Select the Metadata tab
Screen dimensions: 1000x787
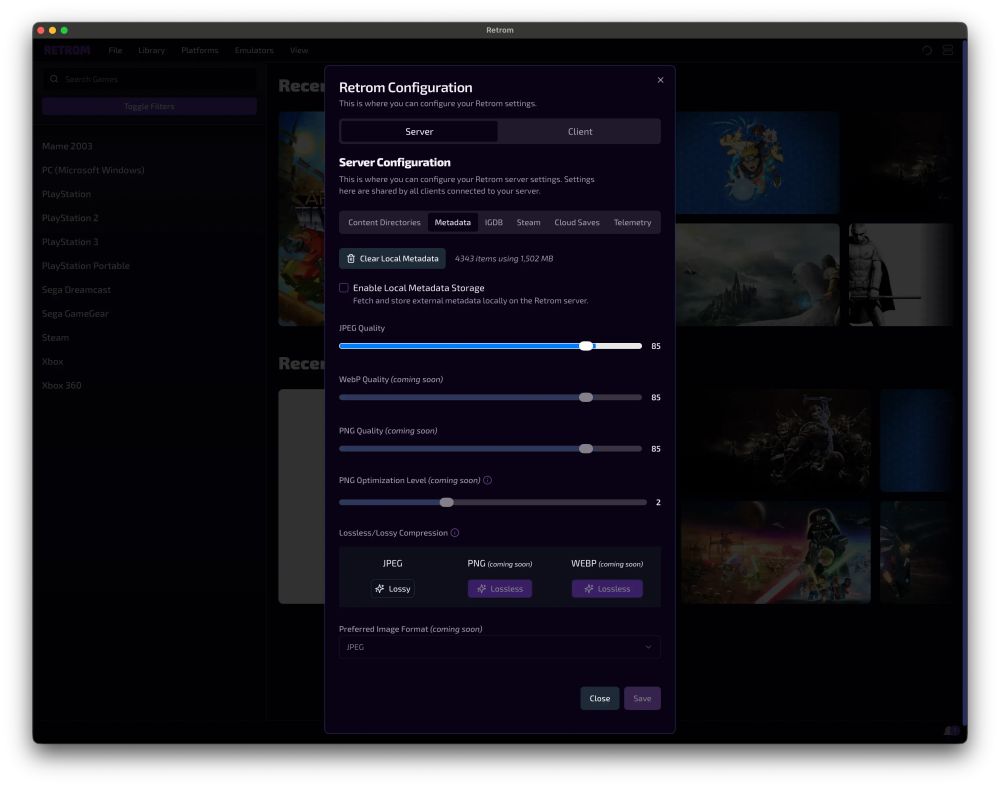[452, 223]
